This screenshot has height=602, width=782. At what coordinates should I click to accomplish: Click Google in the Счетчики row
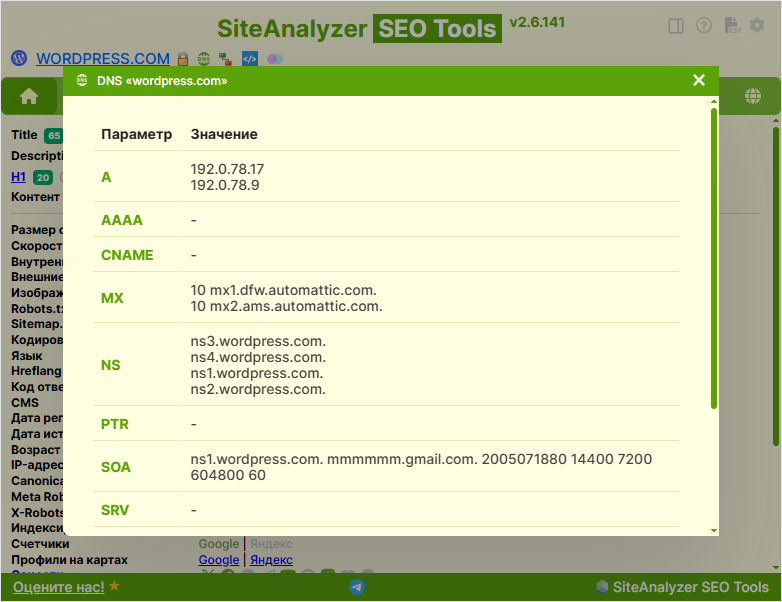(x=219, y=544)
